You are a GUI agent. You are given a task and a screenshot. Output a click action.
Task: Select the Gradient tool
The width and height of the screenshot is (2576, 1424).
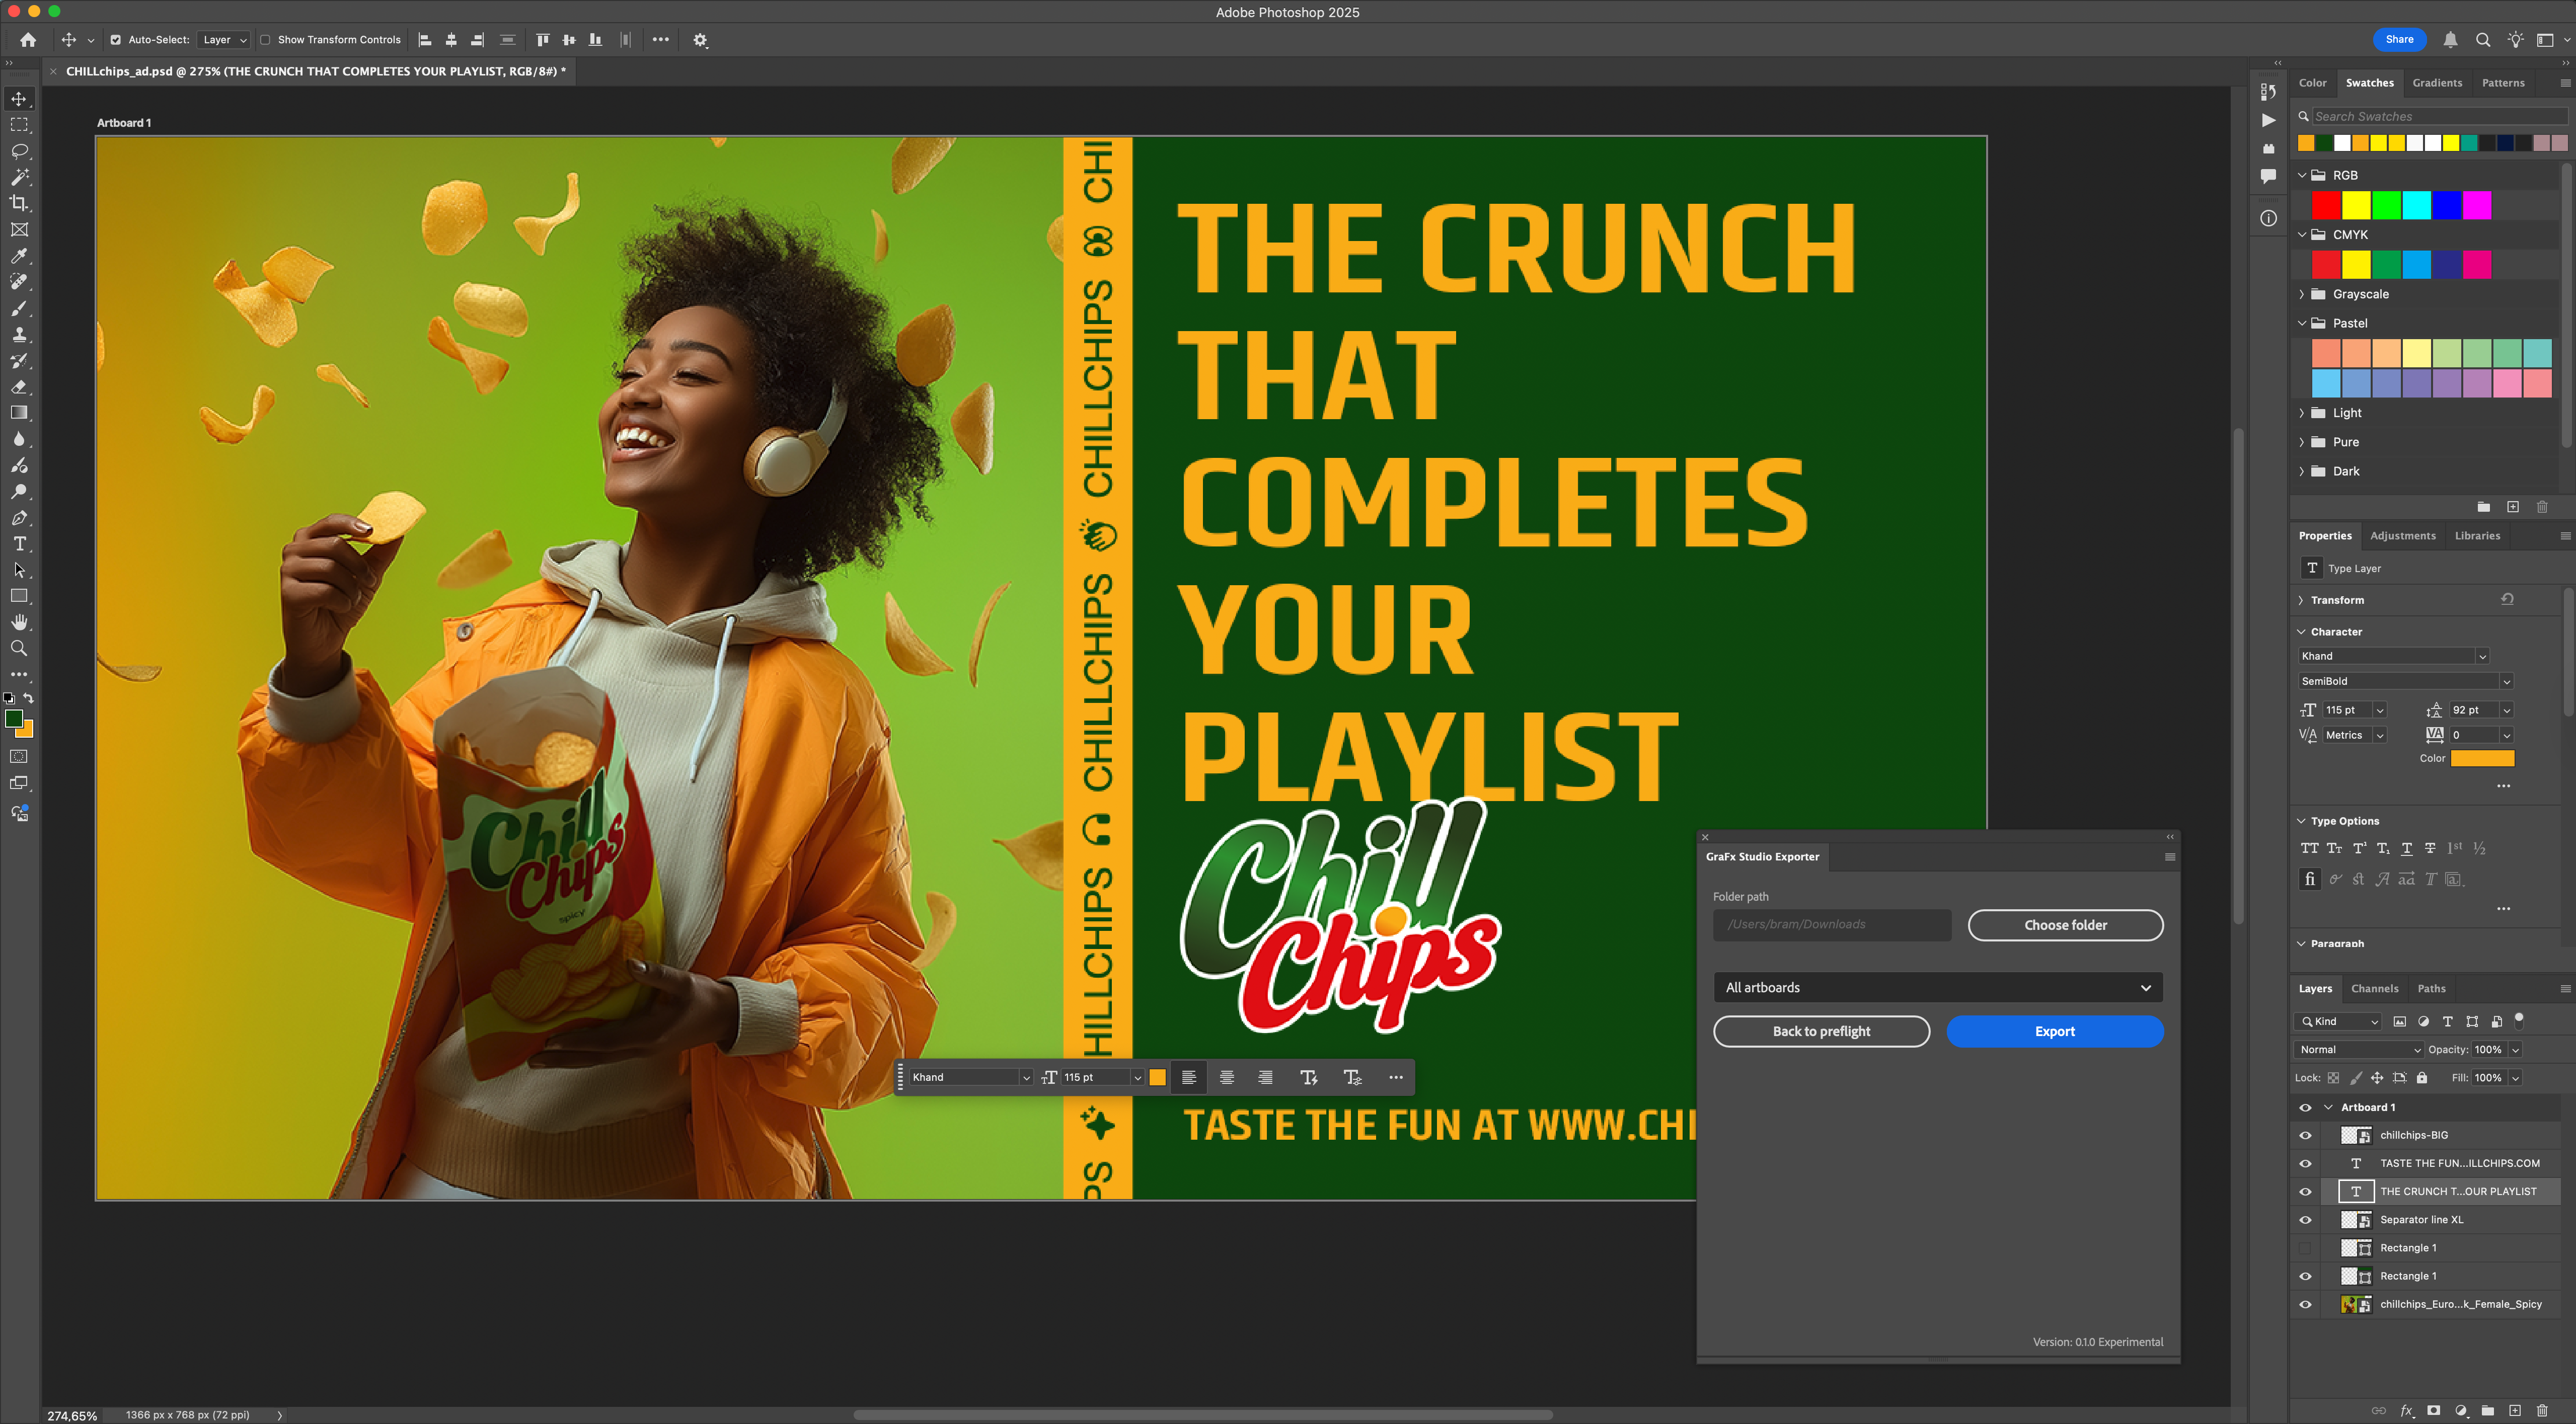[19, 413]
